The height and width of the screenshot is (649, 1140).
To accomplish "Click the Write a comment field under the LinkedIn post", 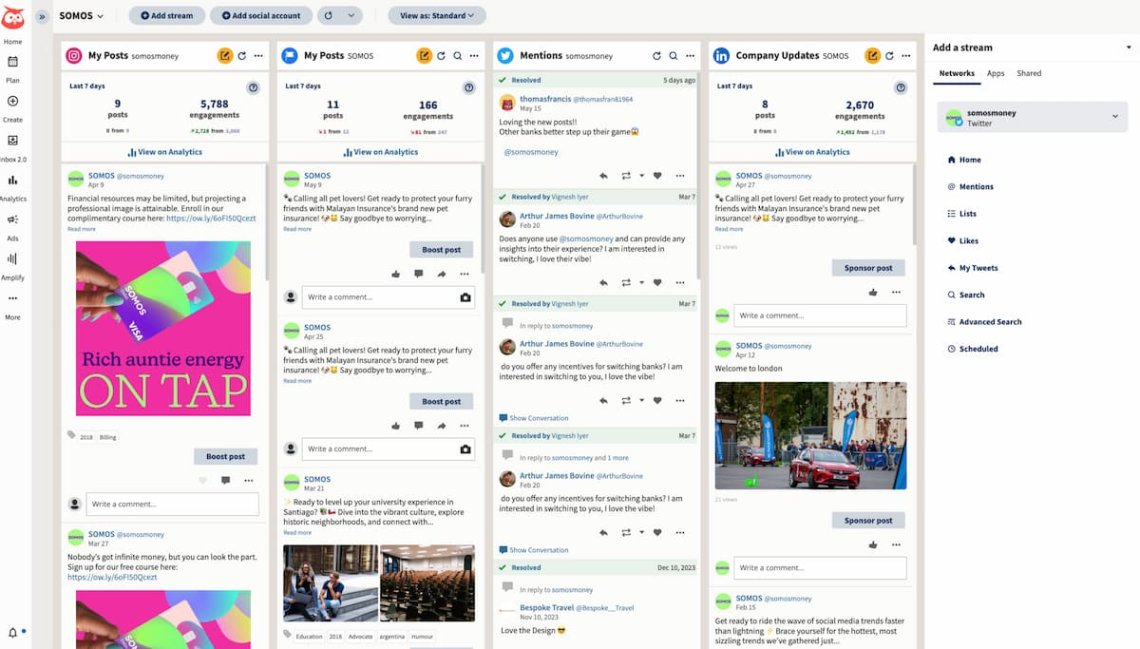I will pos(820,567).
